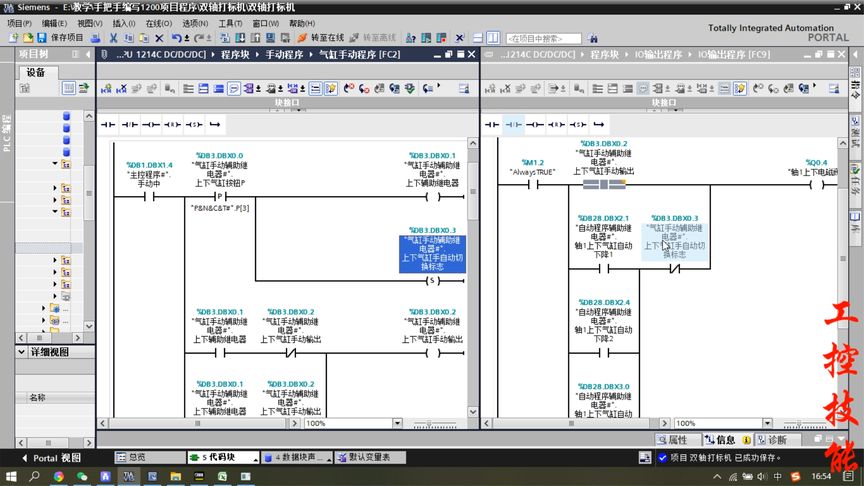
Task: Open the 在线(O) online menu
Action: coord(159,23)
